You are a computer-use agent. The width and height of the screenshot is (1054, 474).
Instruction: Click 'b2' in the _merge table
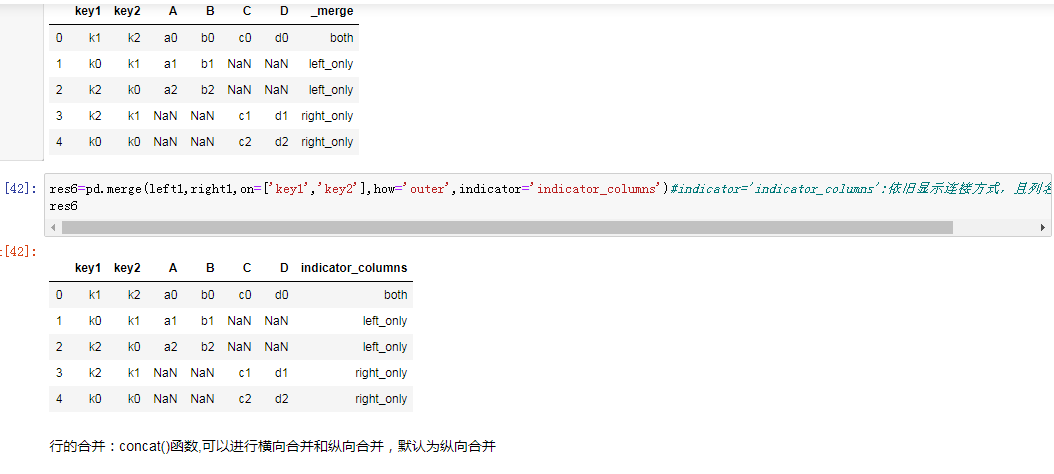[208, 90]
